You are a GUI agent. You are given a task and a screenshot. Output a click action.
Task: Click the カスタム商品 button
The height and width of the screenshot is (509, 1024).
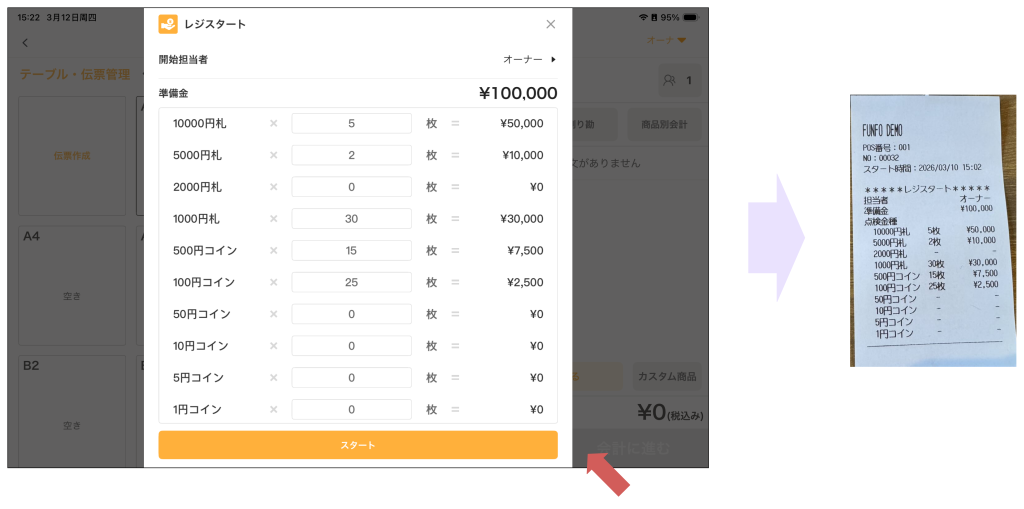[x=667, y=377]
